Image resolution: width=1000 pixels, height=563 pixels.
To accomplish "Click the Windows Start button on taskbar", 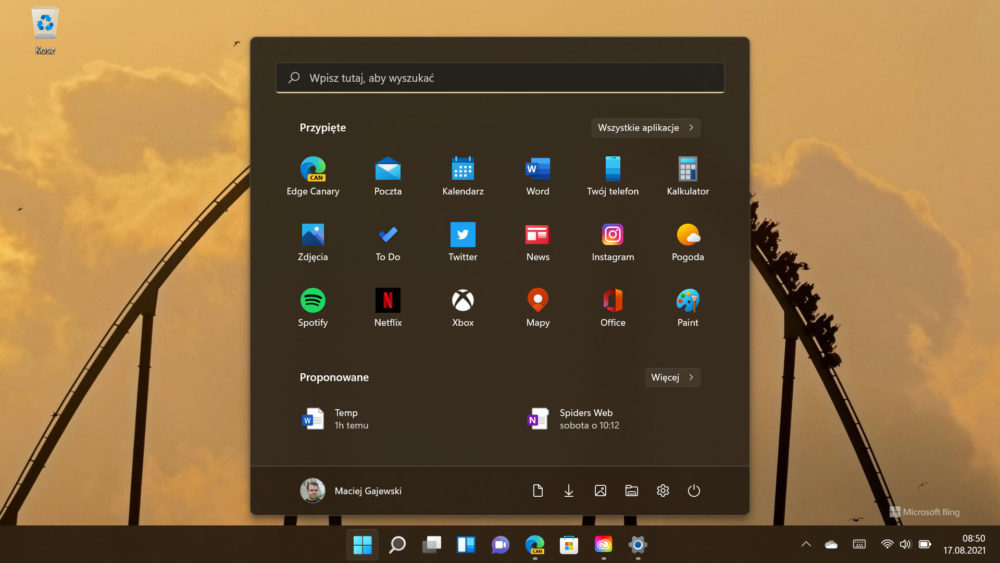I will [x=362, y=545].
